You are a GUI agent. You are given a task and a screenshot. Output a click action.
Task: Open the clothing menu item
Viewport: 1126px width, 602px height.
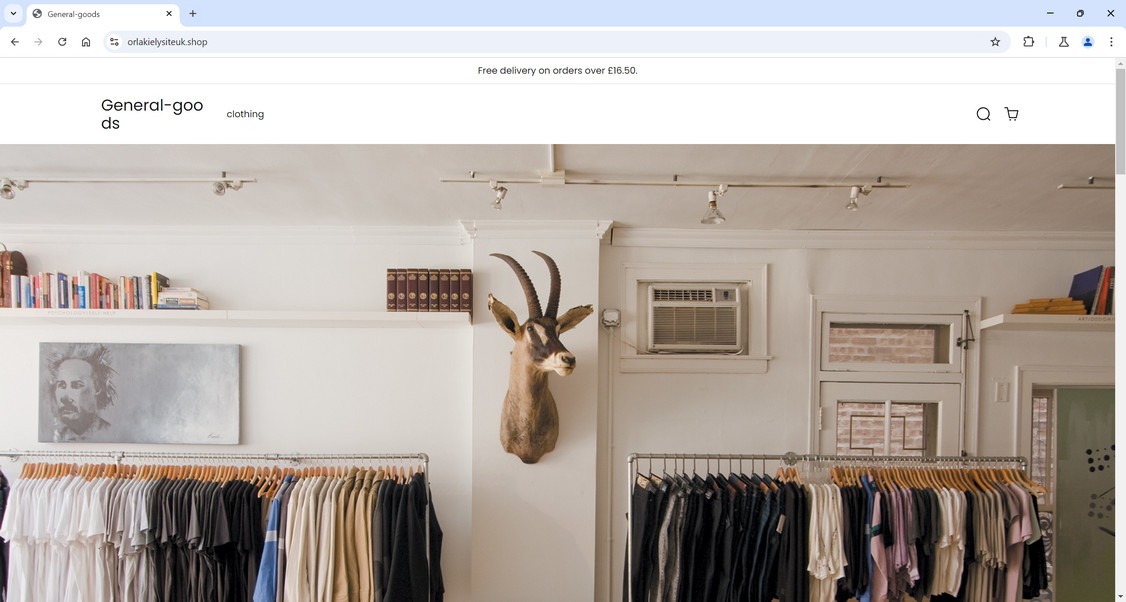click(245, 114)
